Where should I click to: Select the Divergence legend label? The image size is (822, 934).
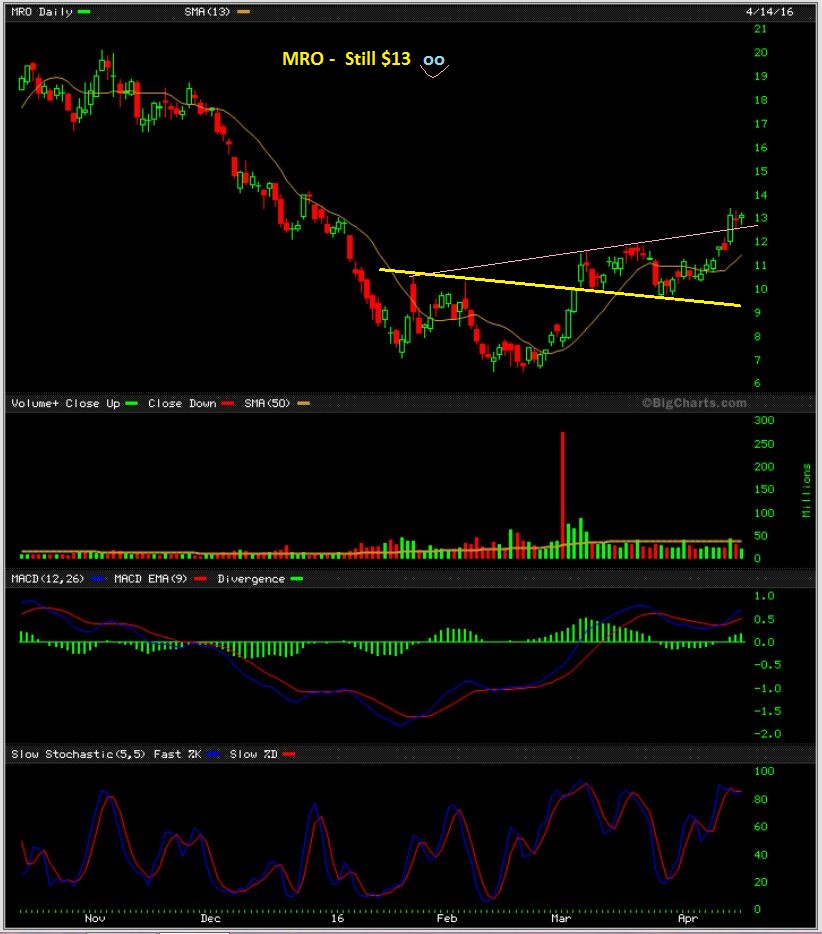click(x=251, y=578)
